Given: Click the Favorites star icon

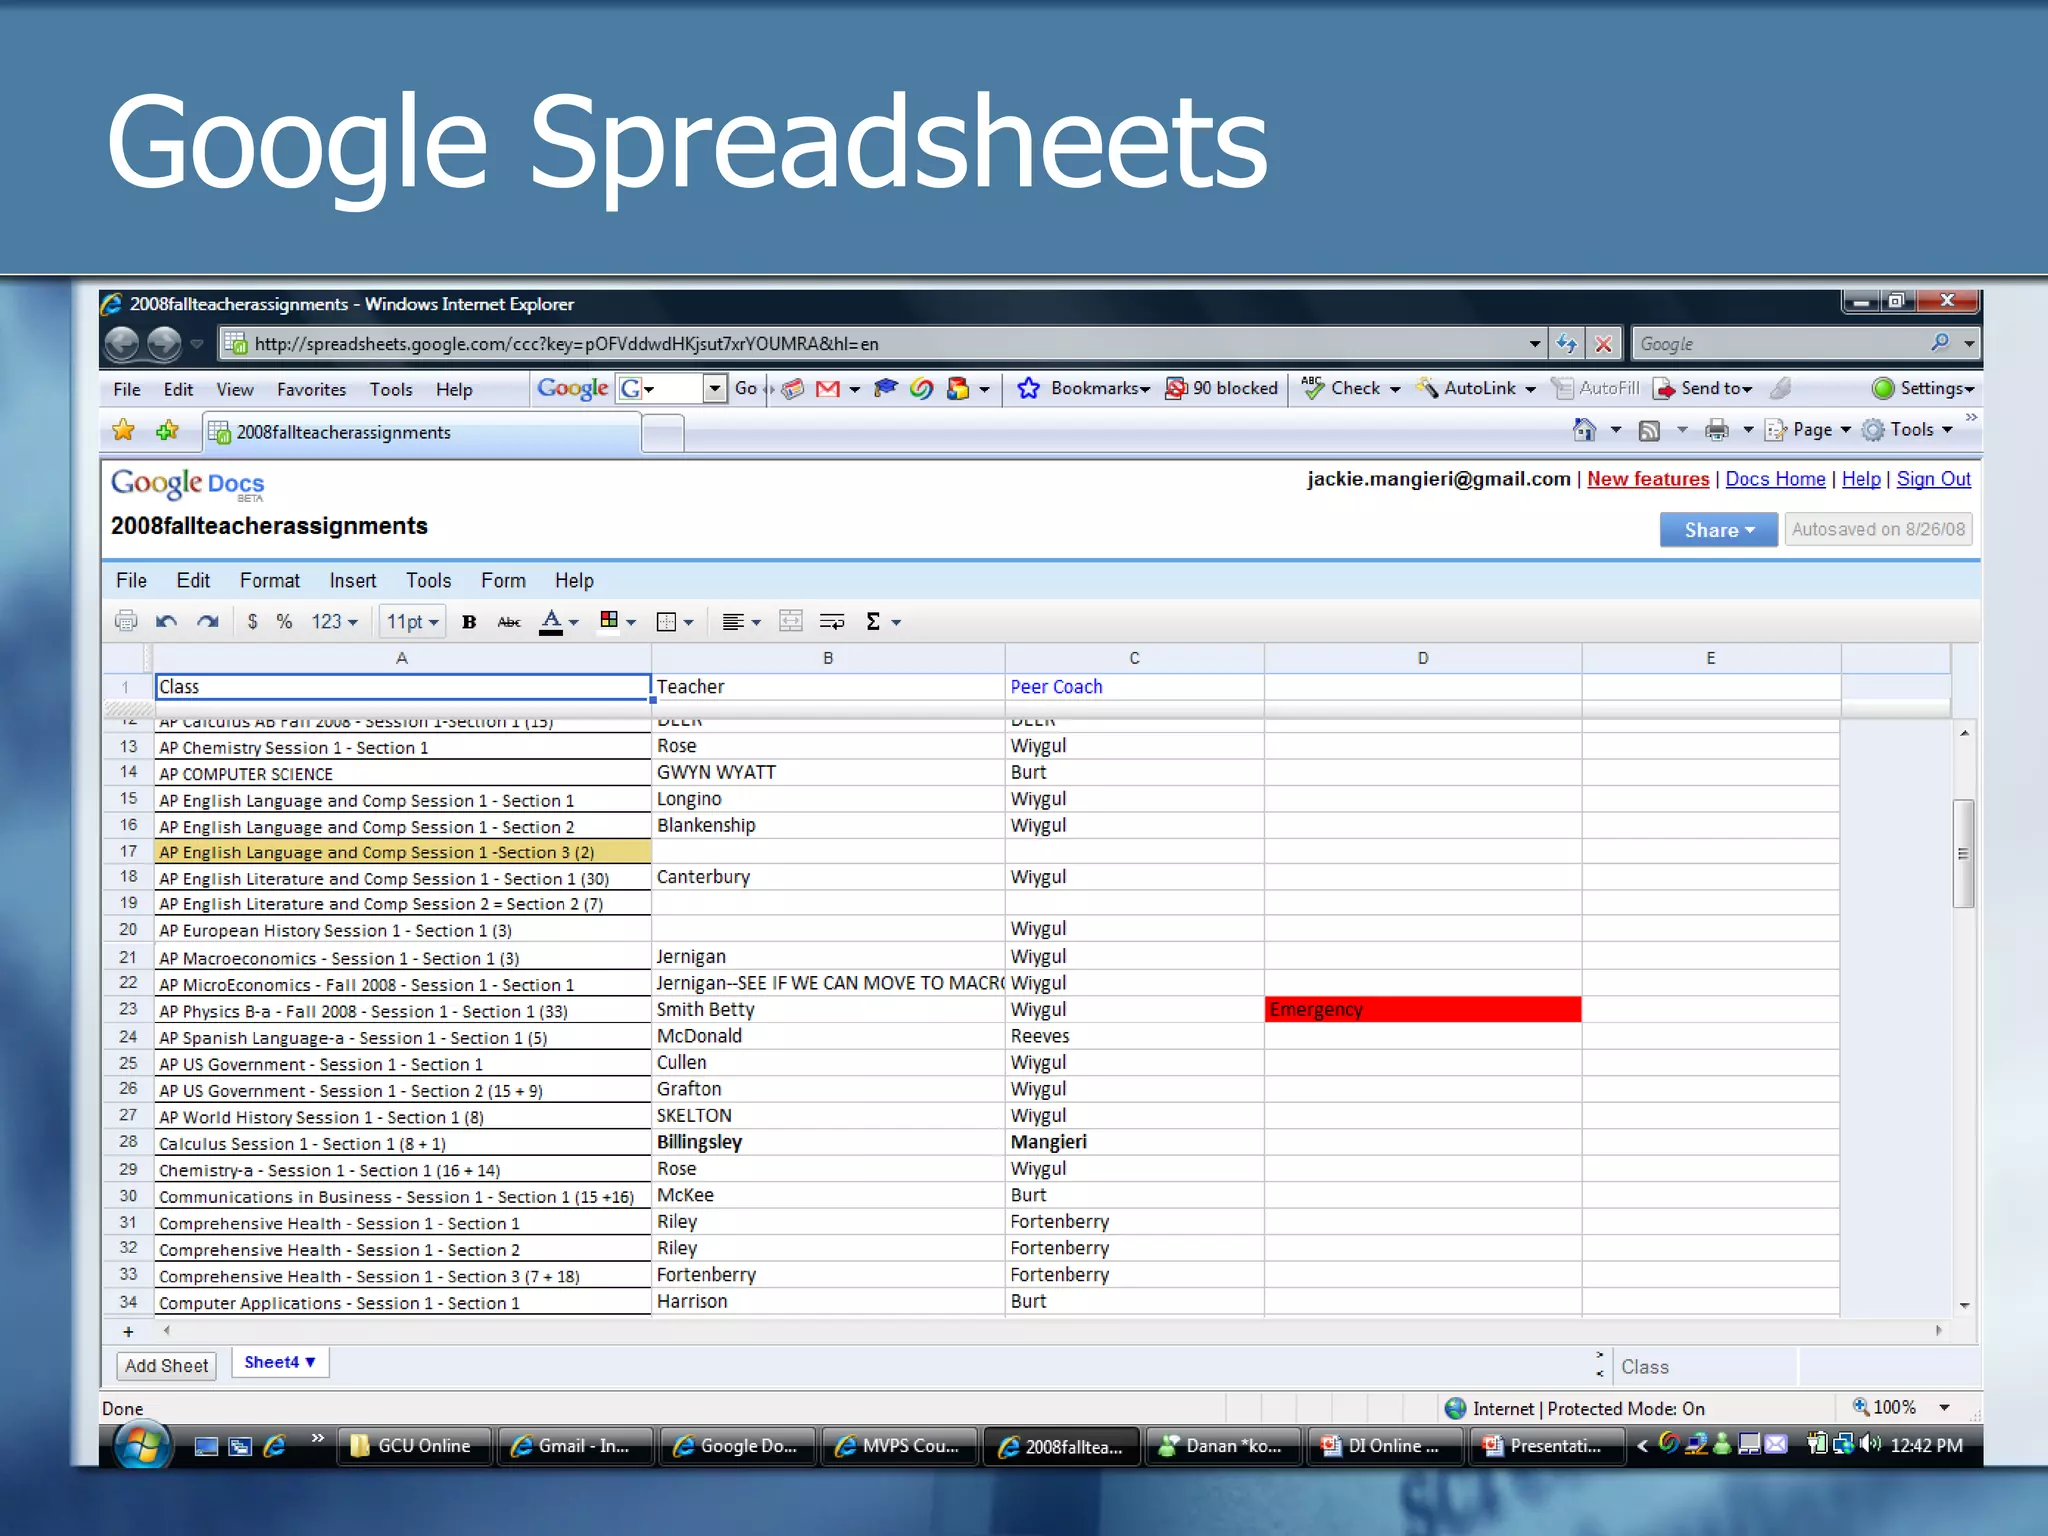Looking at the screenshot, I should [x=123, y=431].
